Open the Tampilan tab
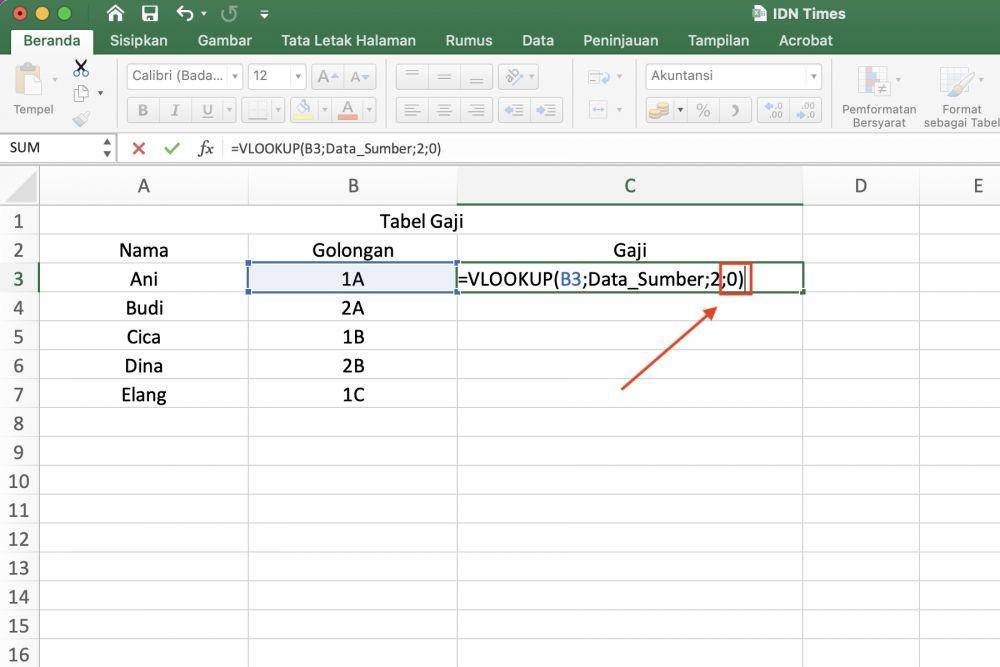Viewport: 1000px width, 667px height. pos(718,41)
